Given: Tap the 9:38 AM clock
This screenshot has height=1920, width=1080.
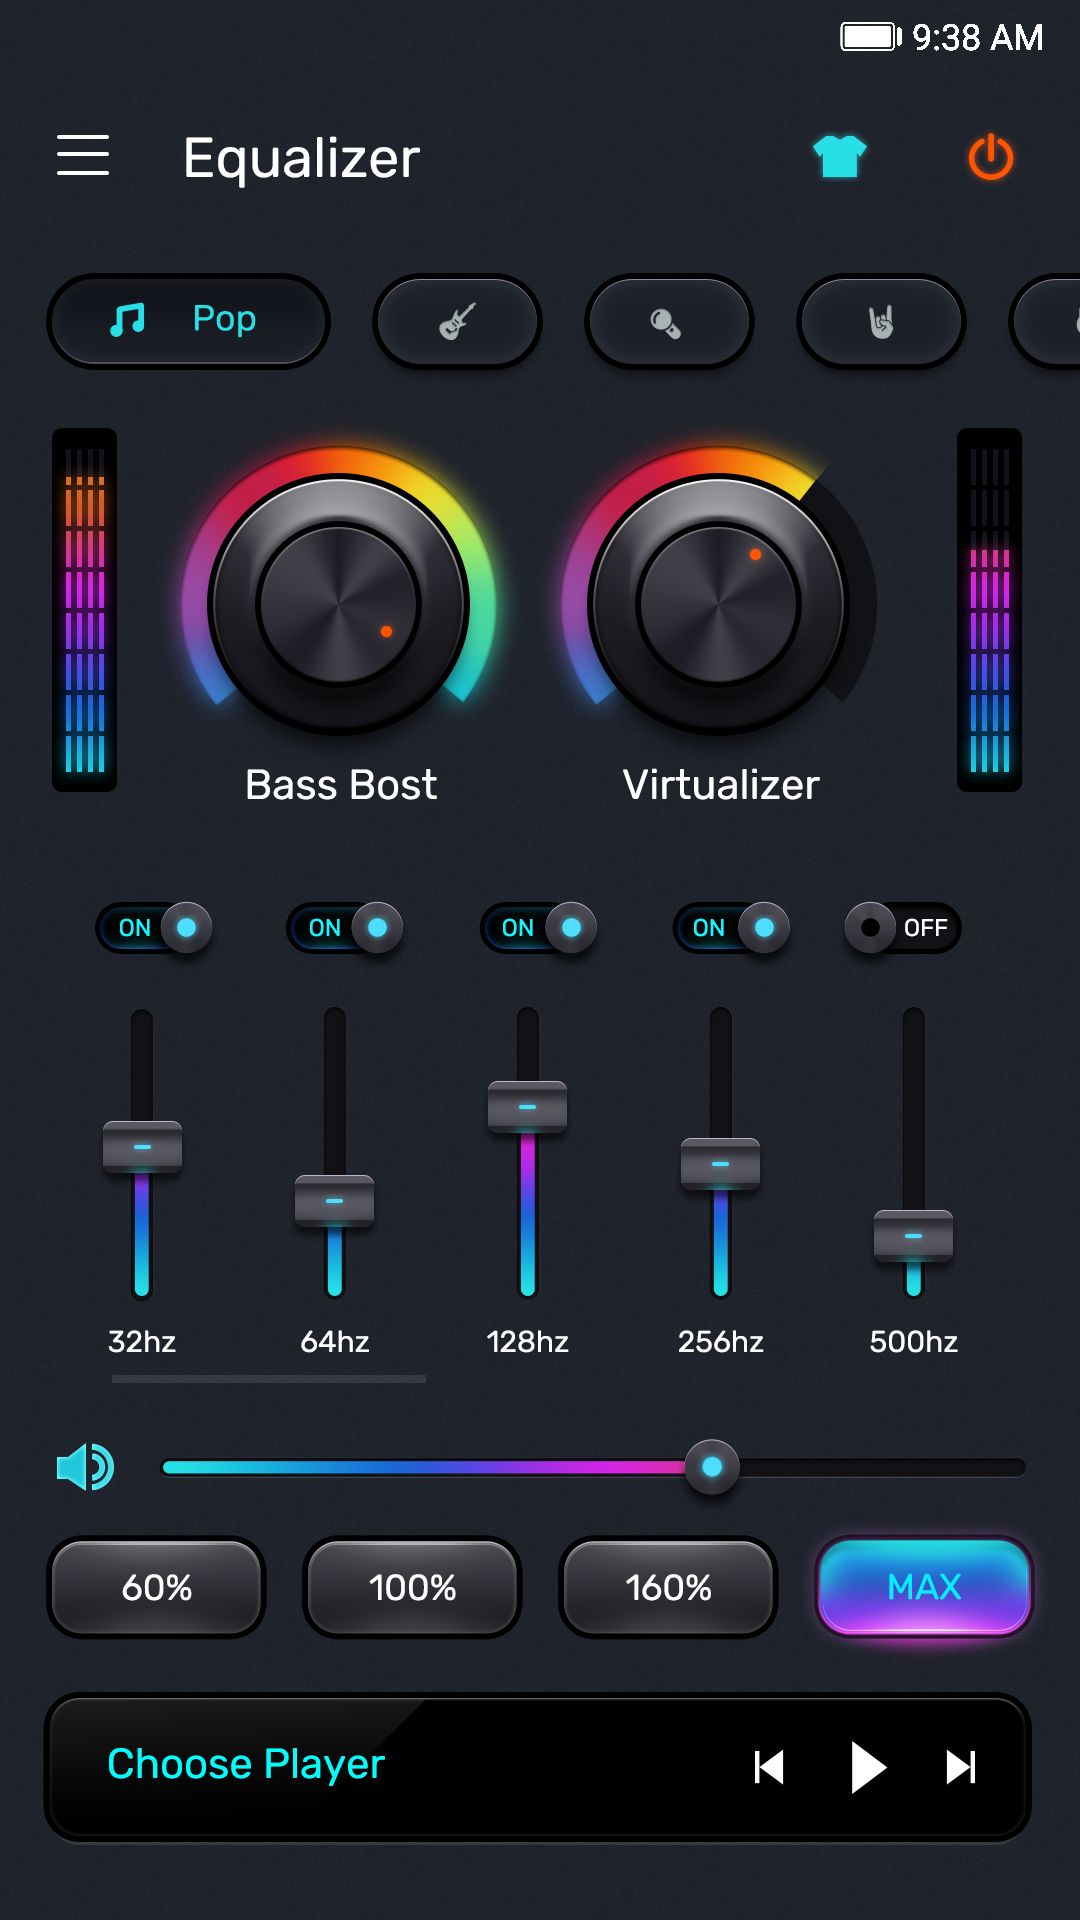Looking at the screenshot, I should (978, 38).
